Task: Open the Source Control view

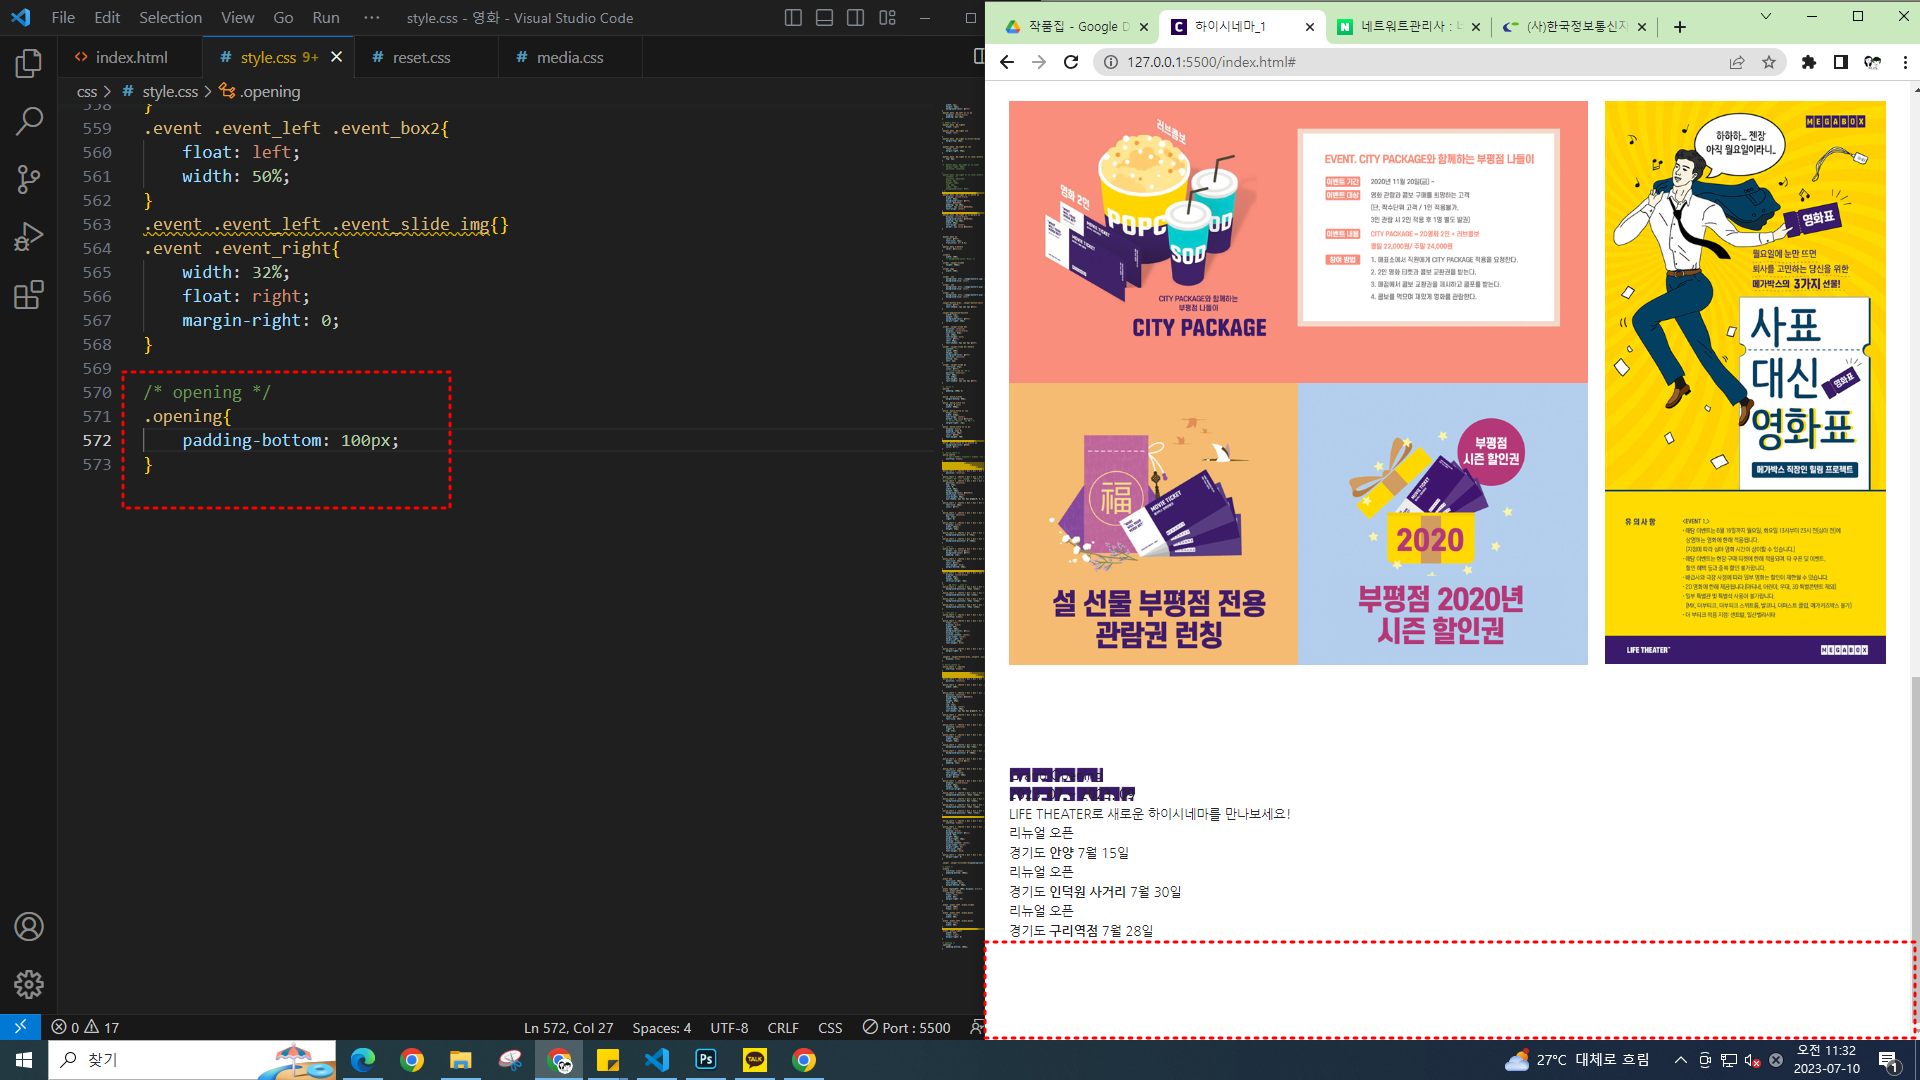Action: coord(28,180)
